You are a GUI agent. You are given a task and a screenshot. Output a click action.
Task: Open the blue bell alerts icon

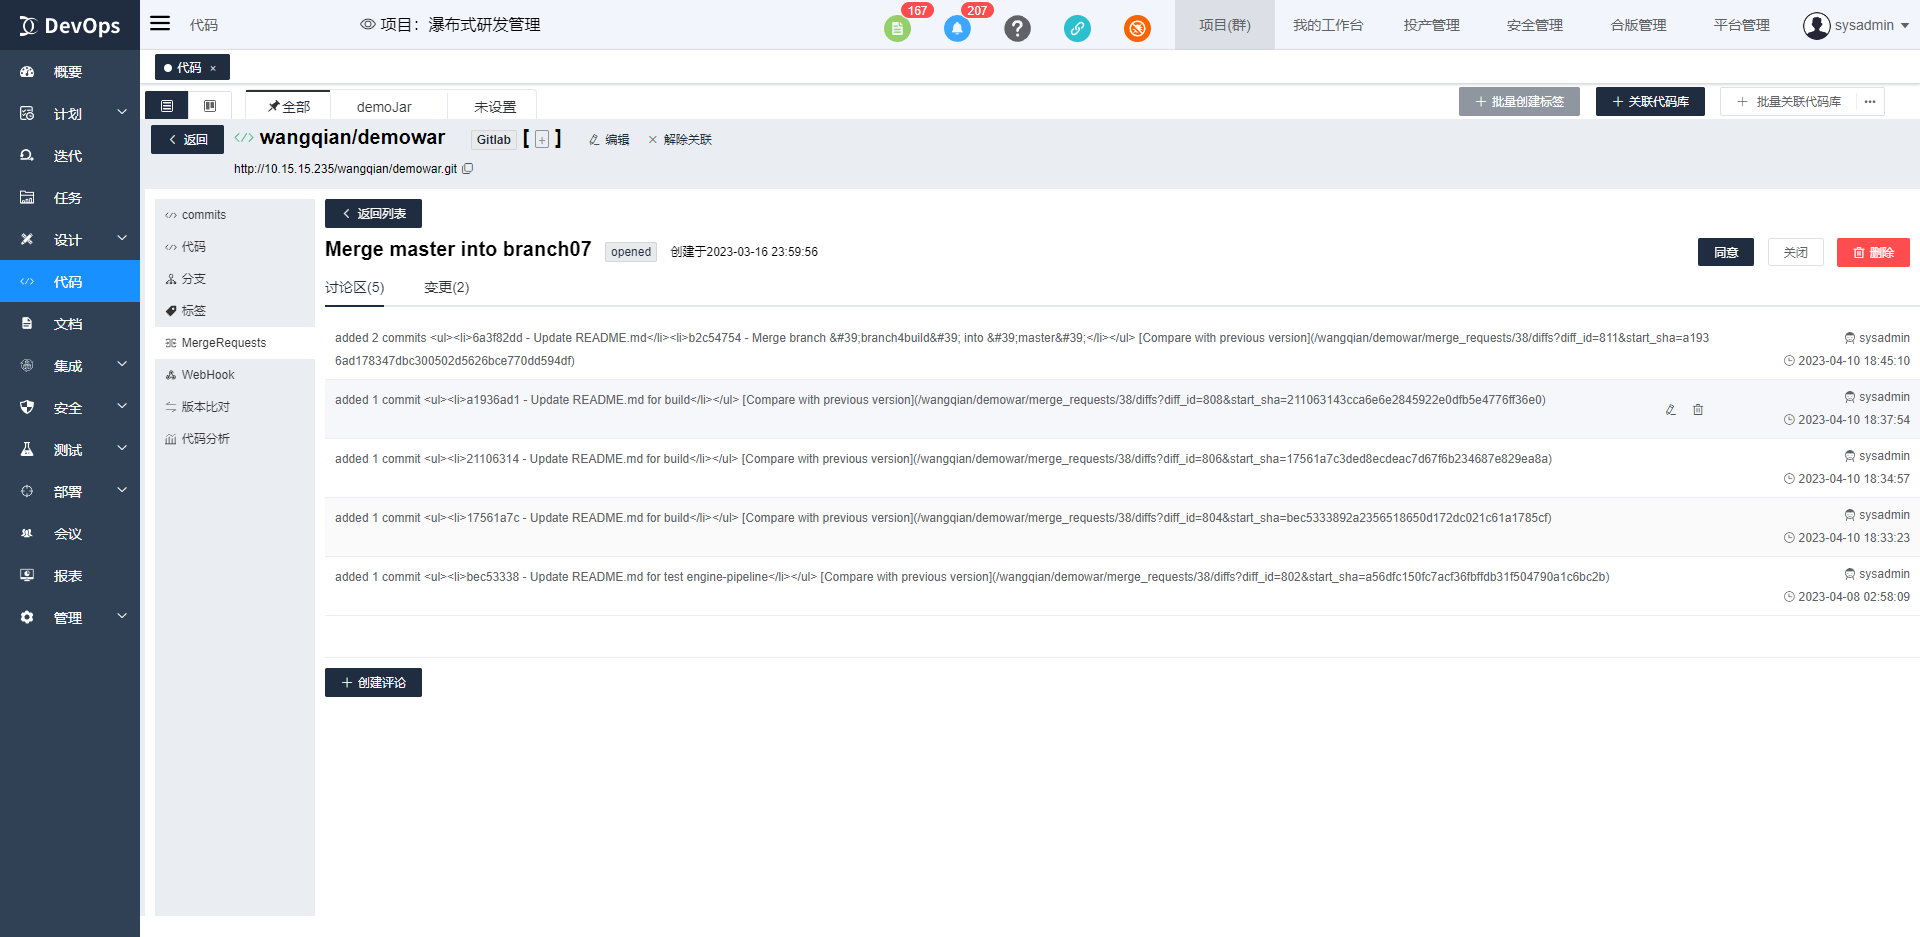tap(957, 28)
